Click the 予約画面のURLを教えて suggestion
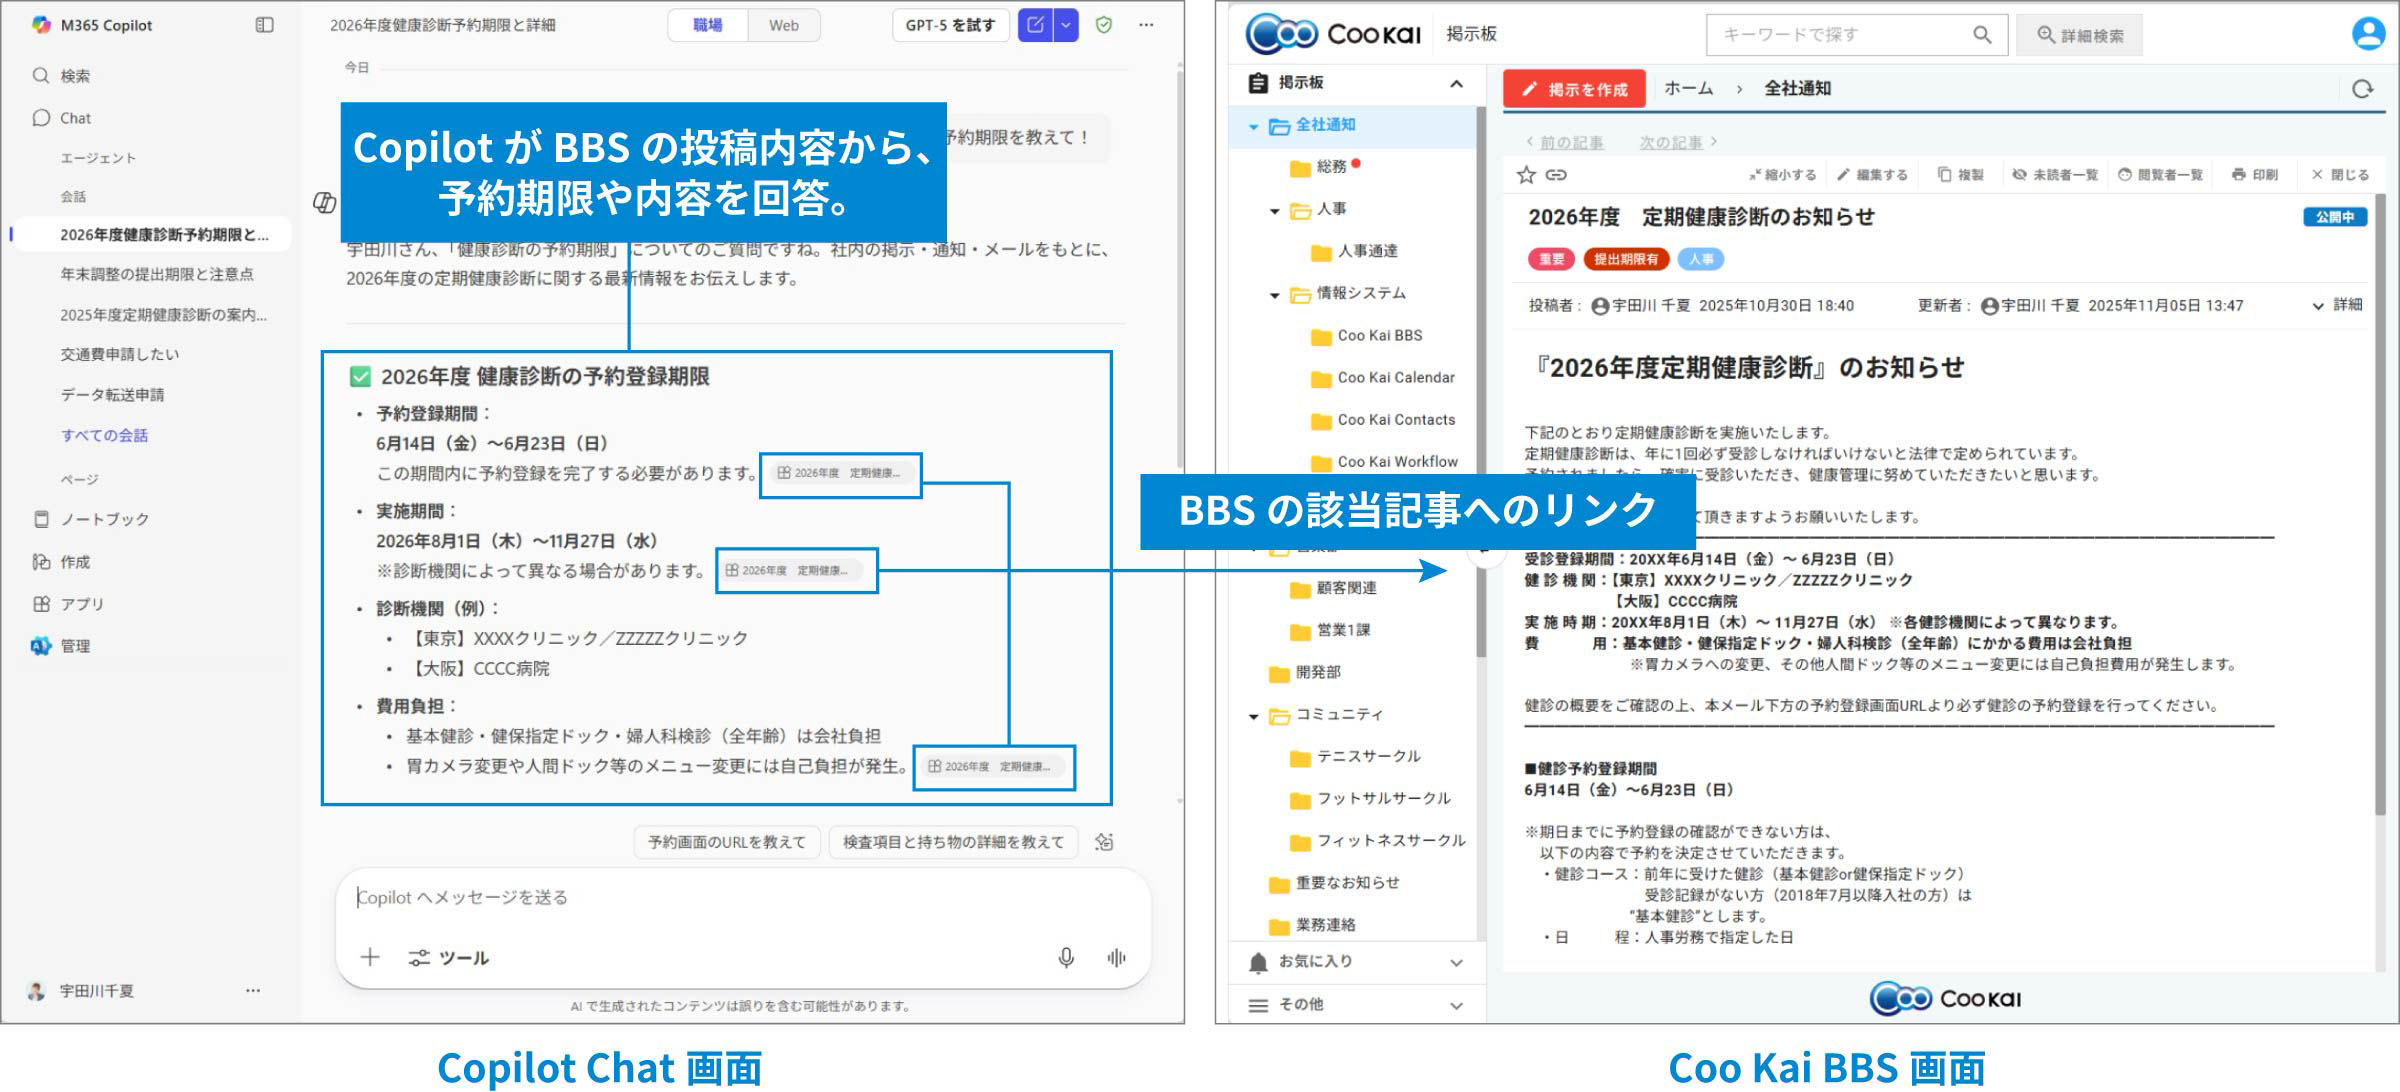Viewport: 2400px width, 1092px height. point(726,841)
